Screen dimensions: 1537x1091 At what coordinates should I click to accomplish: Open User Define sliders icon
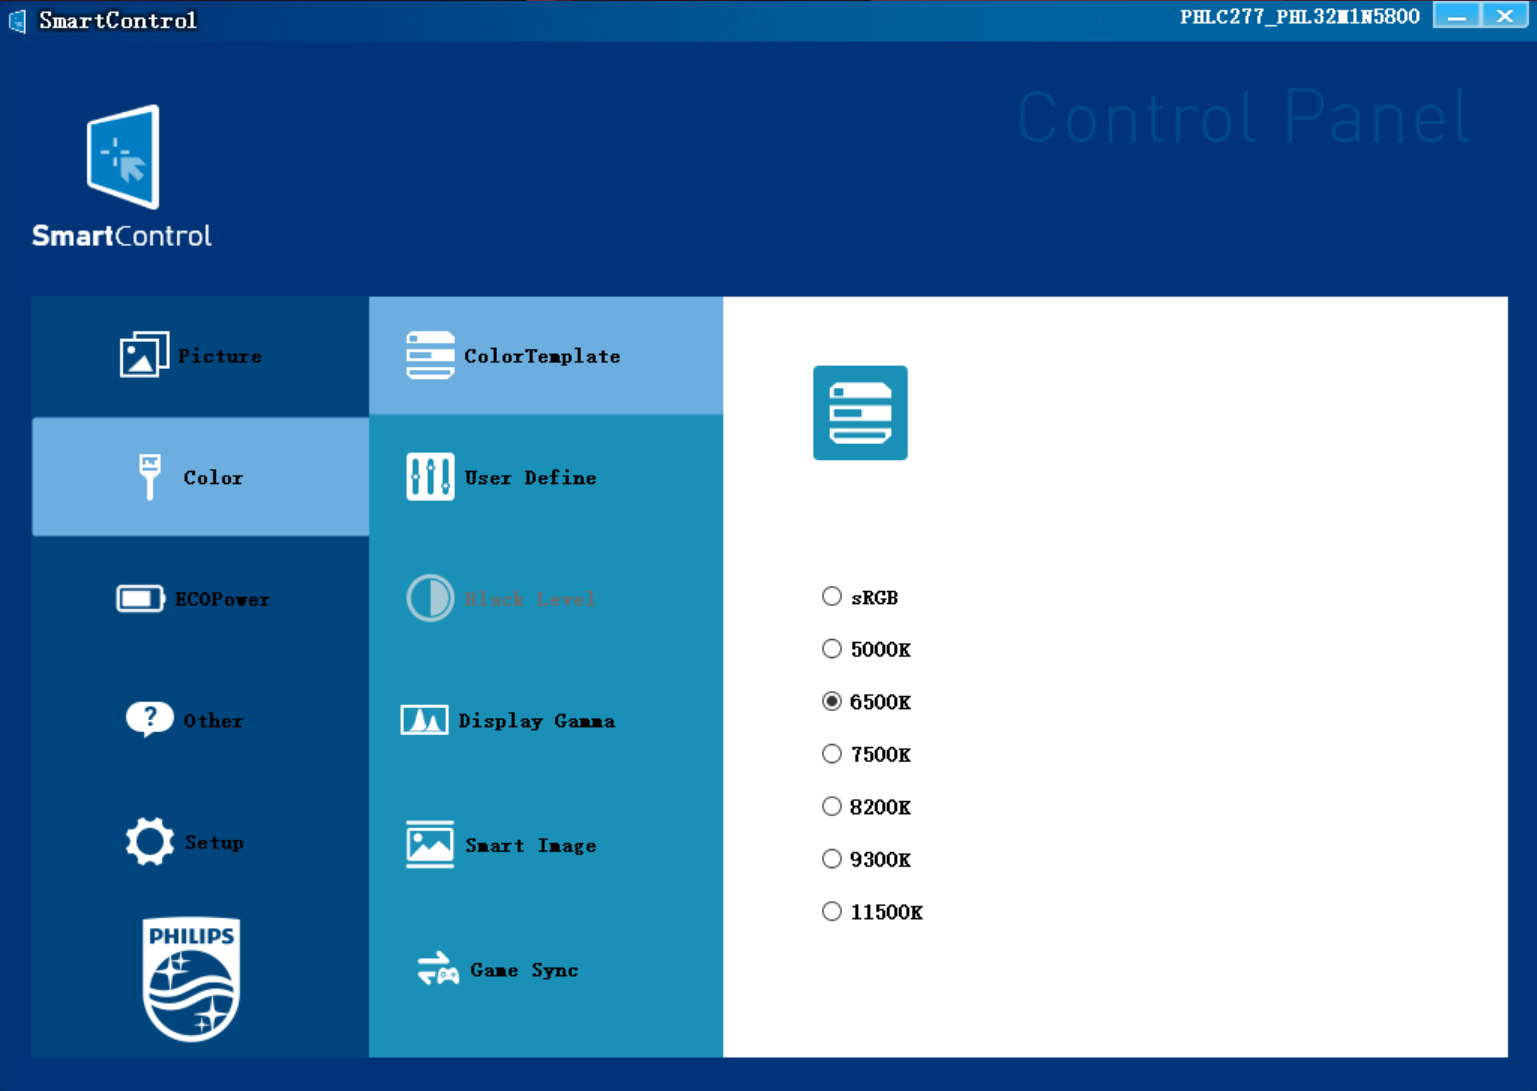coord(430,477)
